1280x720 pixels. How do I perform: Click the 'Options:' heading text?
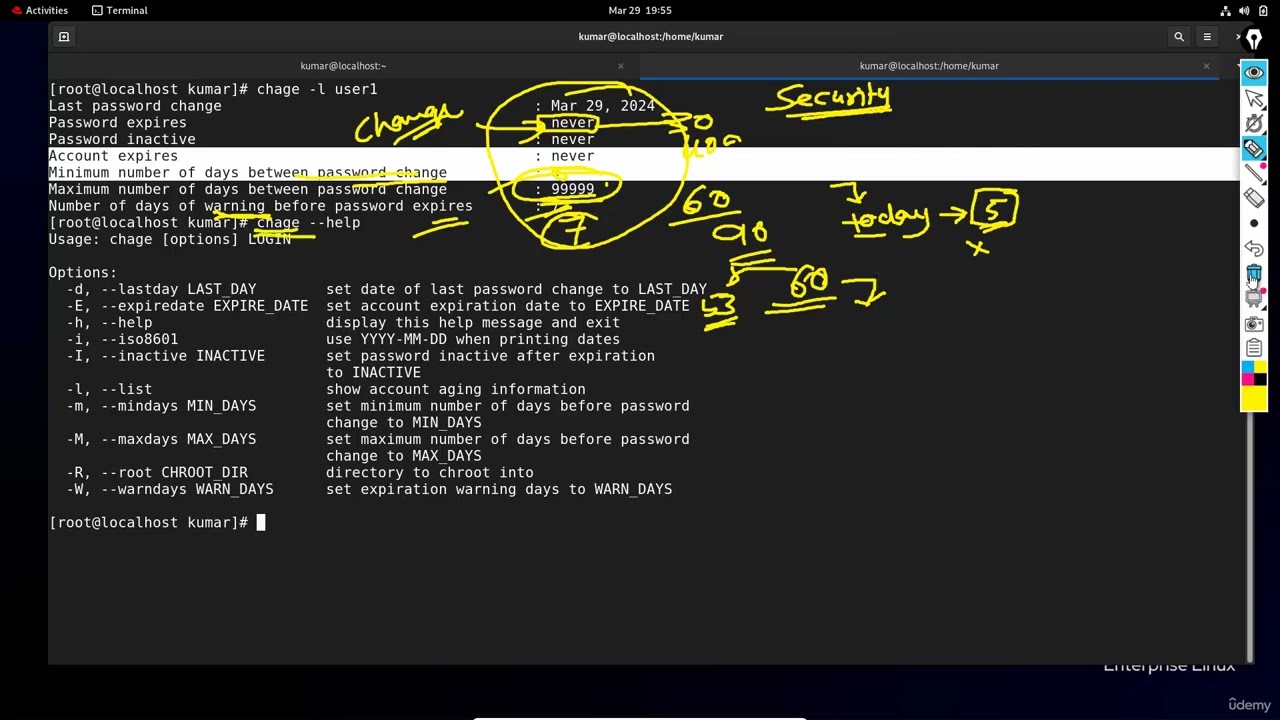pos(83,273)
